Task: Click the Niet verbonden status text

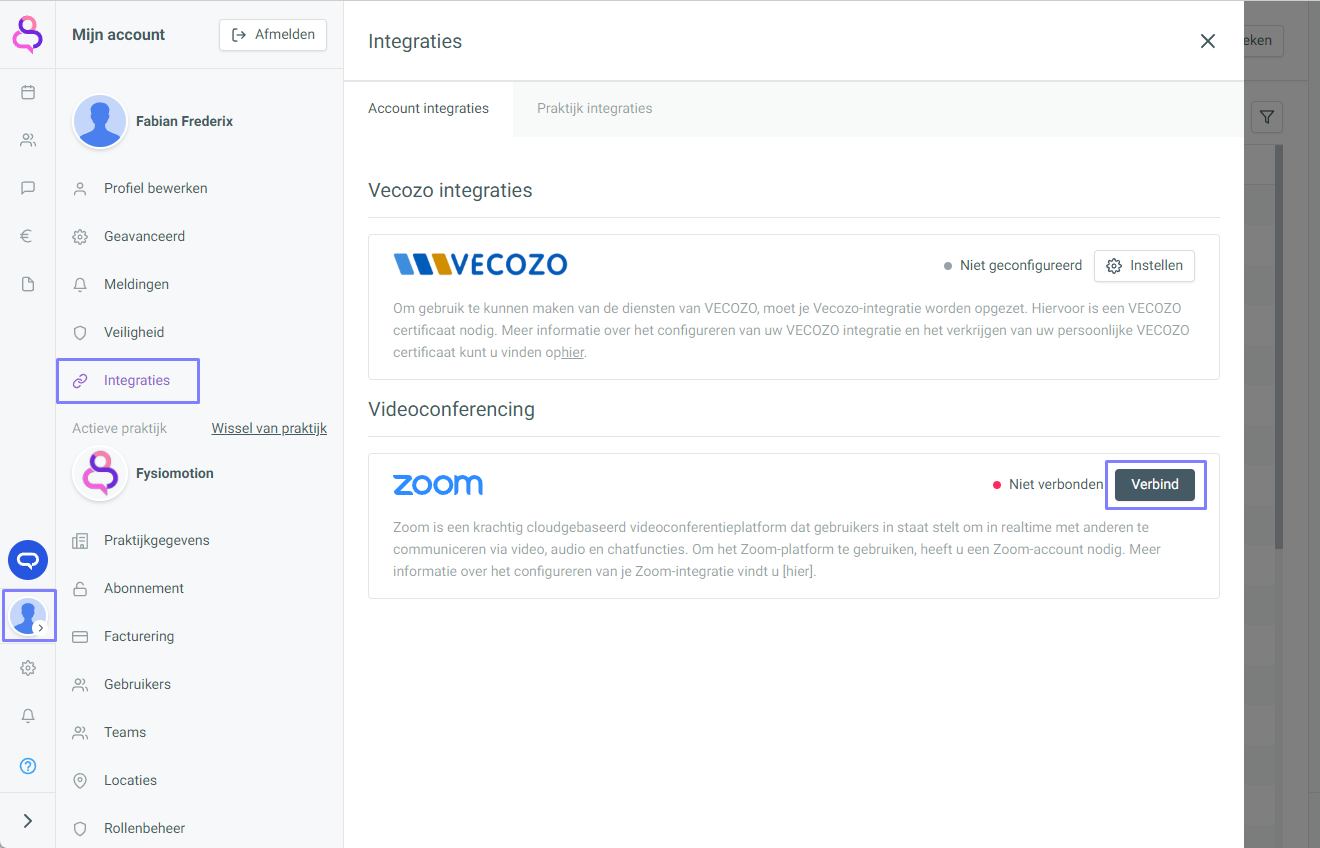Action: click(x=1056, y=484)
